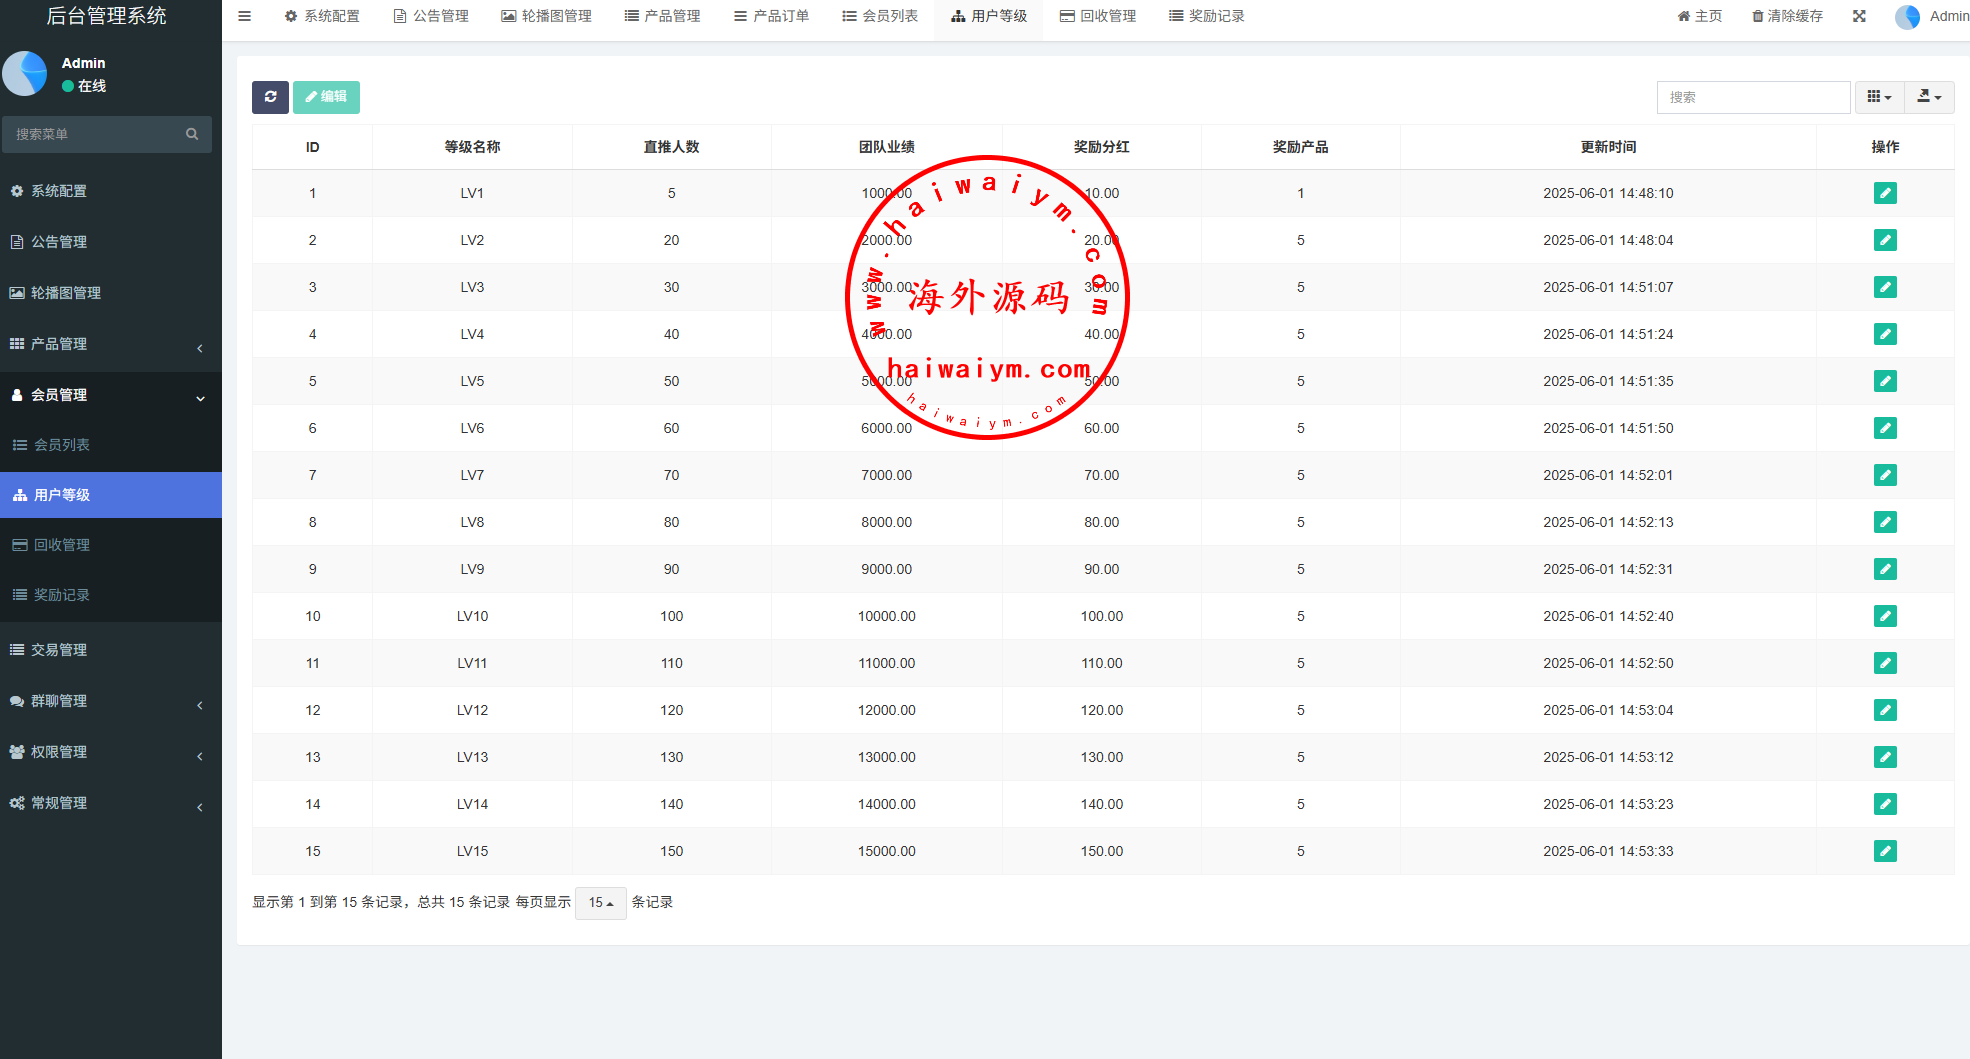Viewport: 1970px width, 1059px height.
Task: Click the search magnifier icon in sidebar
Action: click(x=192, y=134)
